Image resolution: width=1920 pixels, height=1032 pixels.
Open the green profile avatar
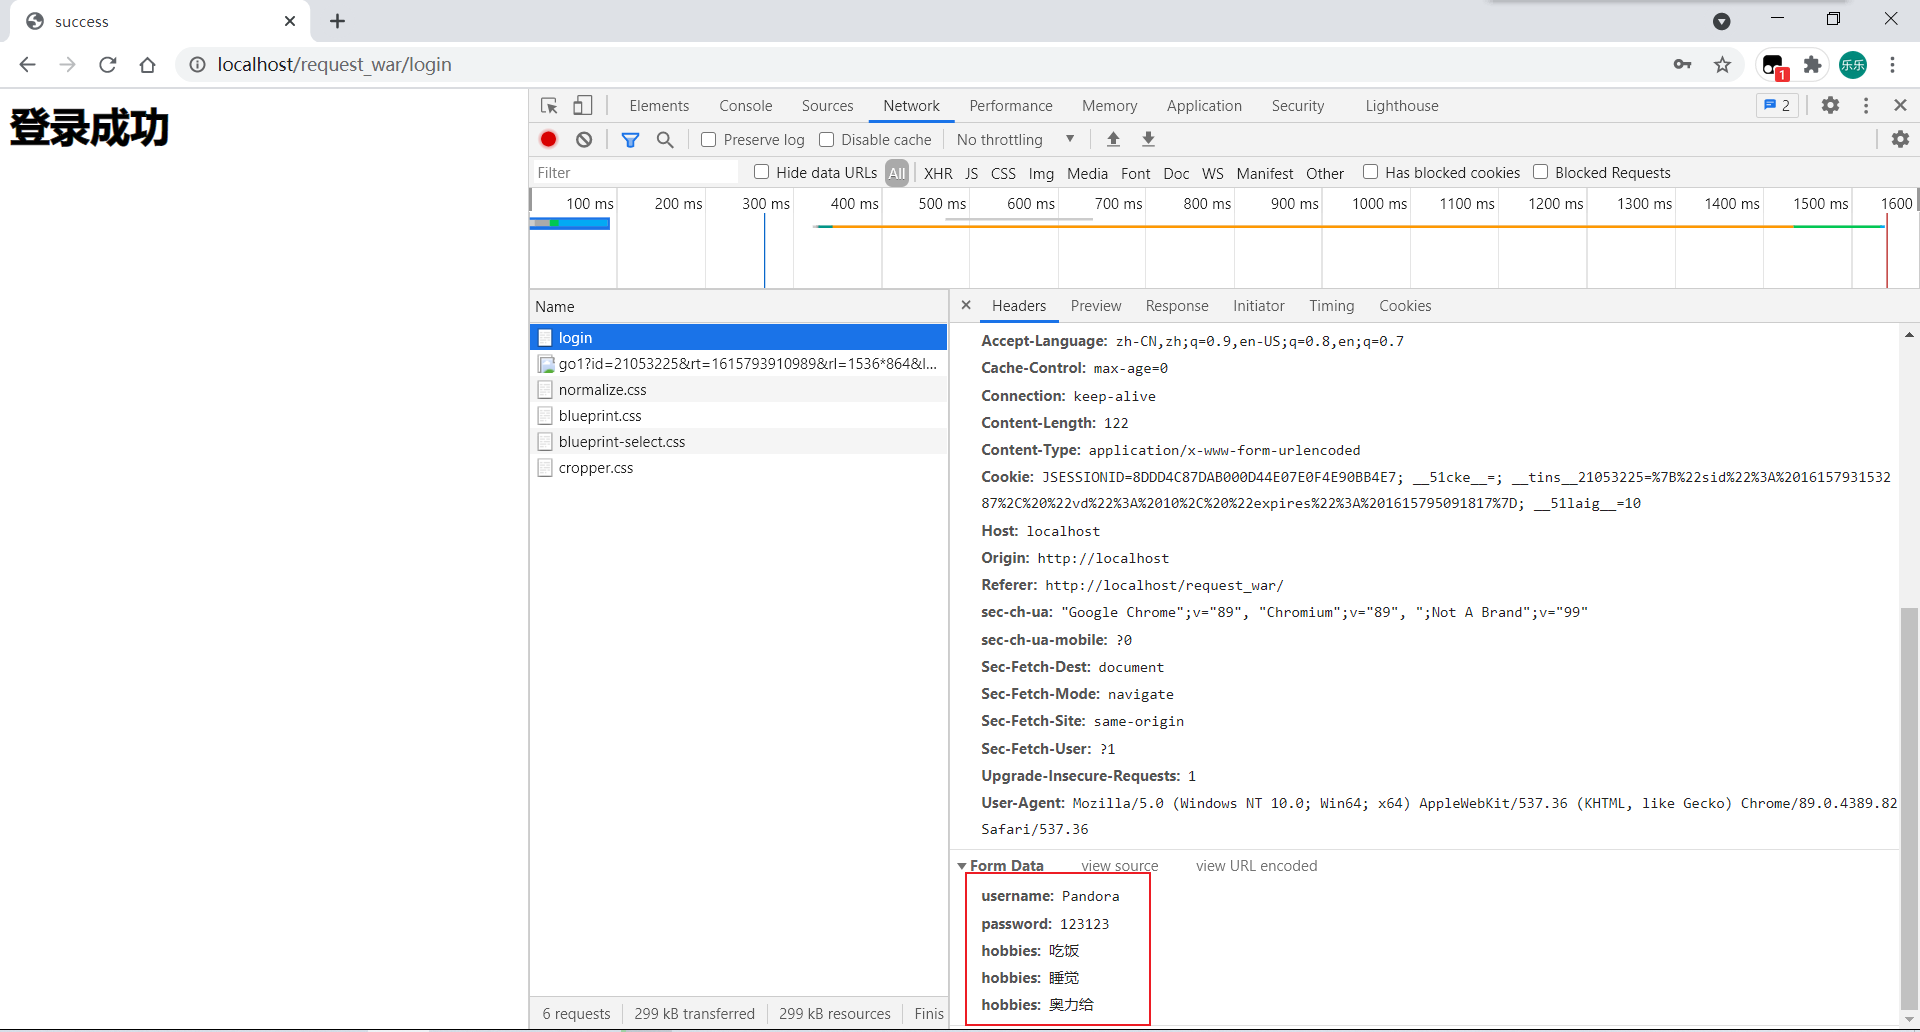click(x=1853, y=65)
